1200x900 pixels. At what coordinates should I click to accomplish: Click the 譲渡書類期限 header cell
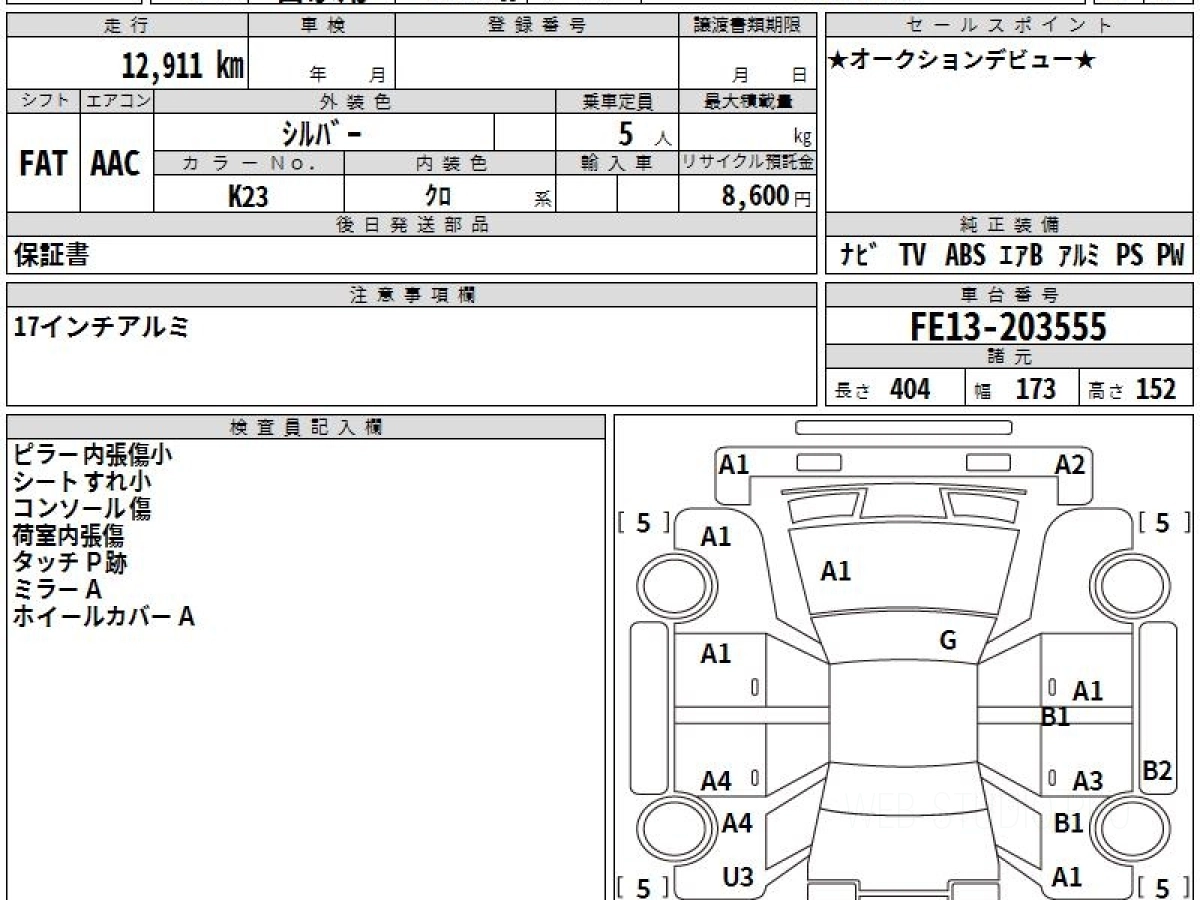click(x=747, y=26)
